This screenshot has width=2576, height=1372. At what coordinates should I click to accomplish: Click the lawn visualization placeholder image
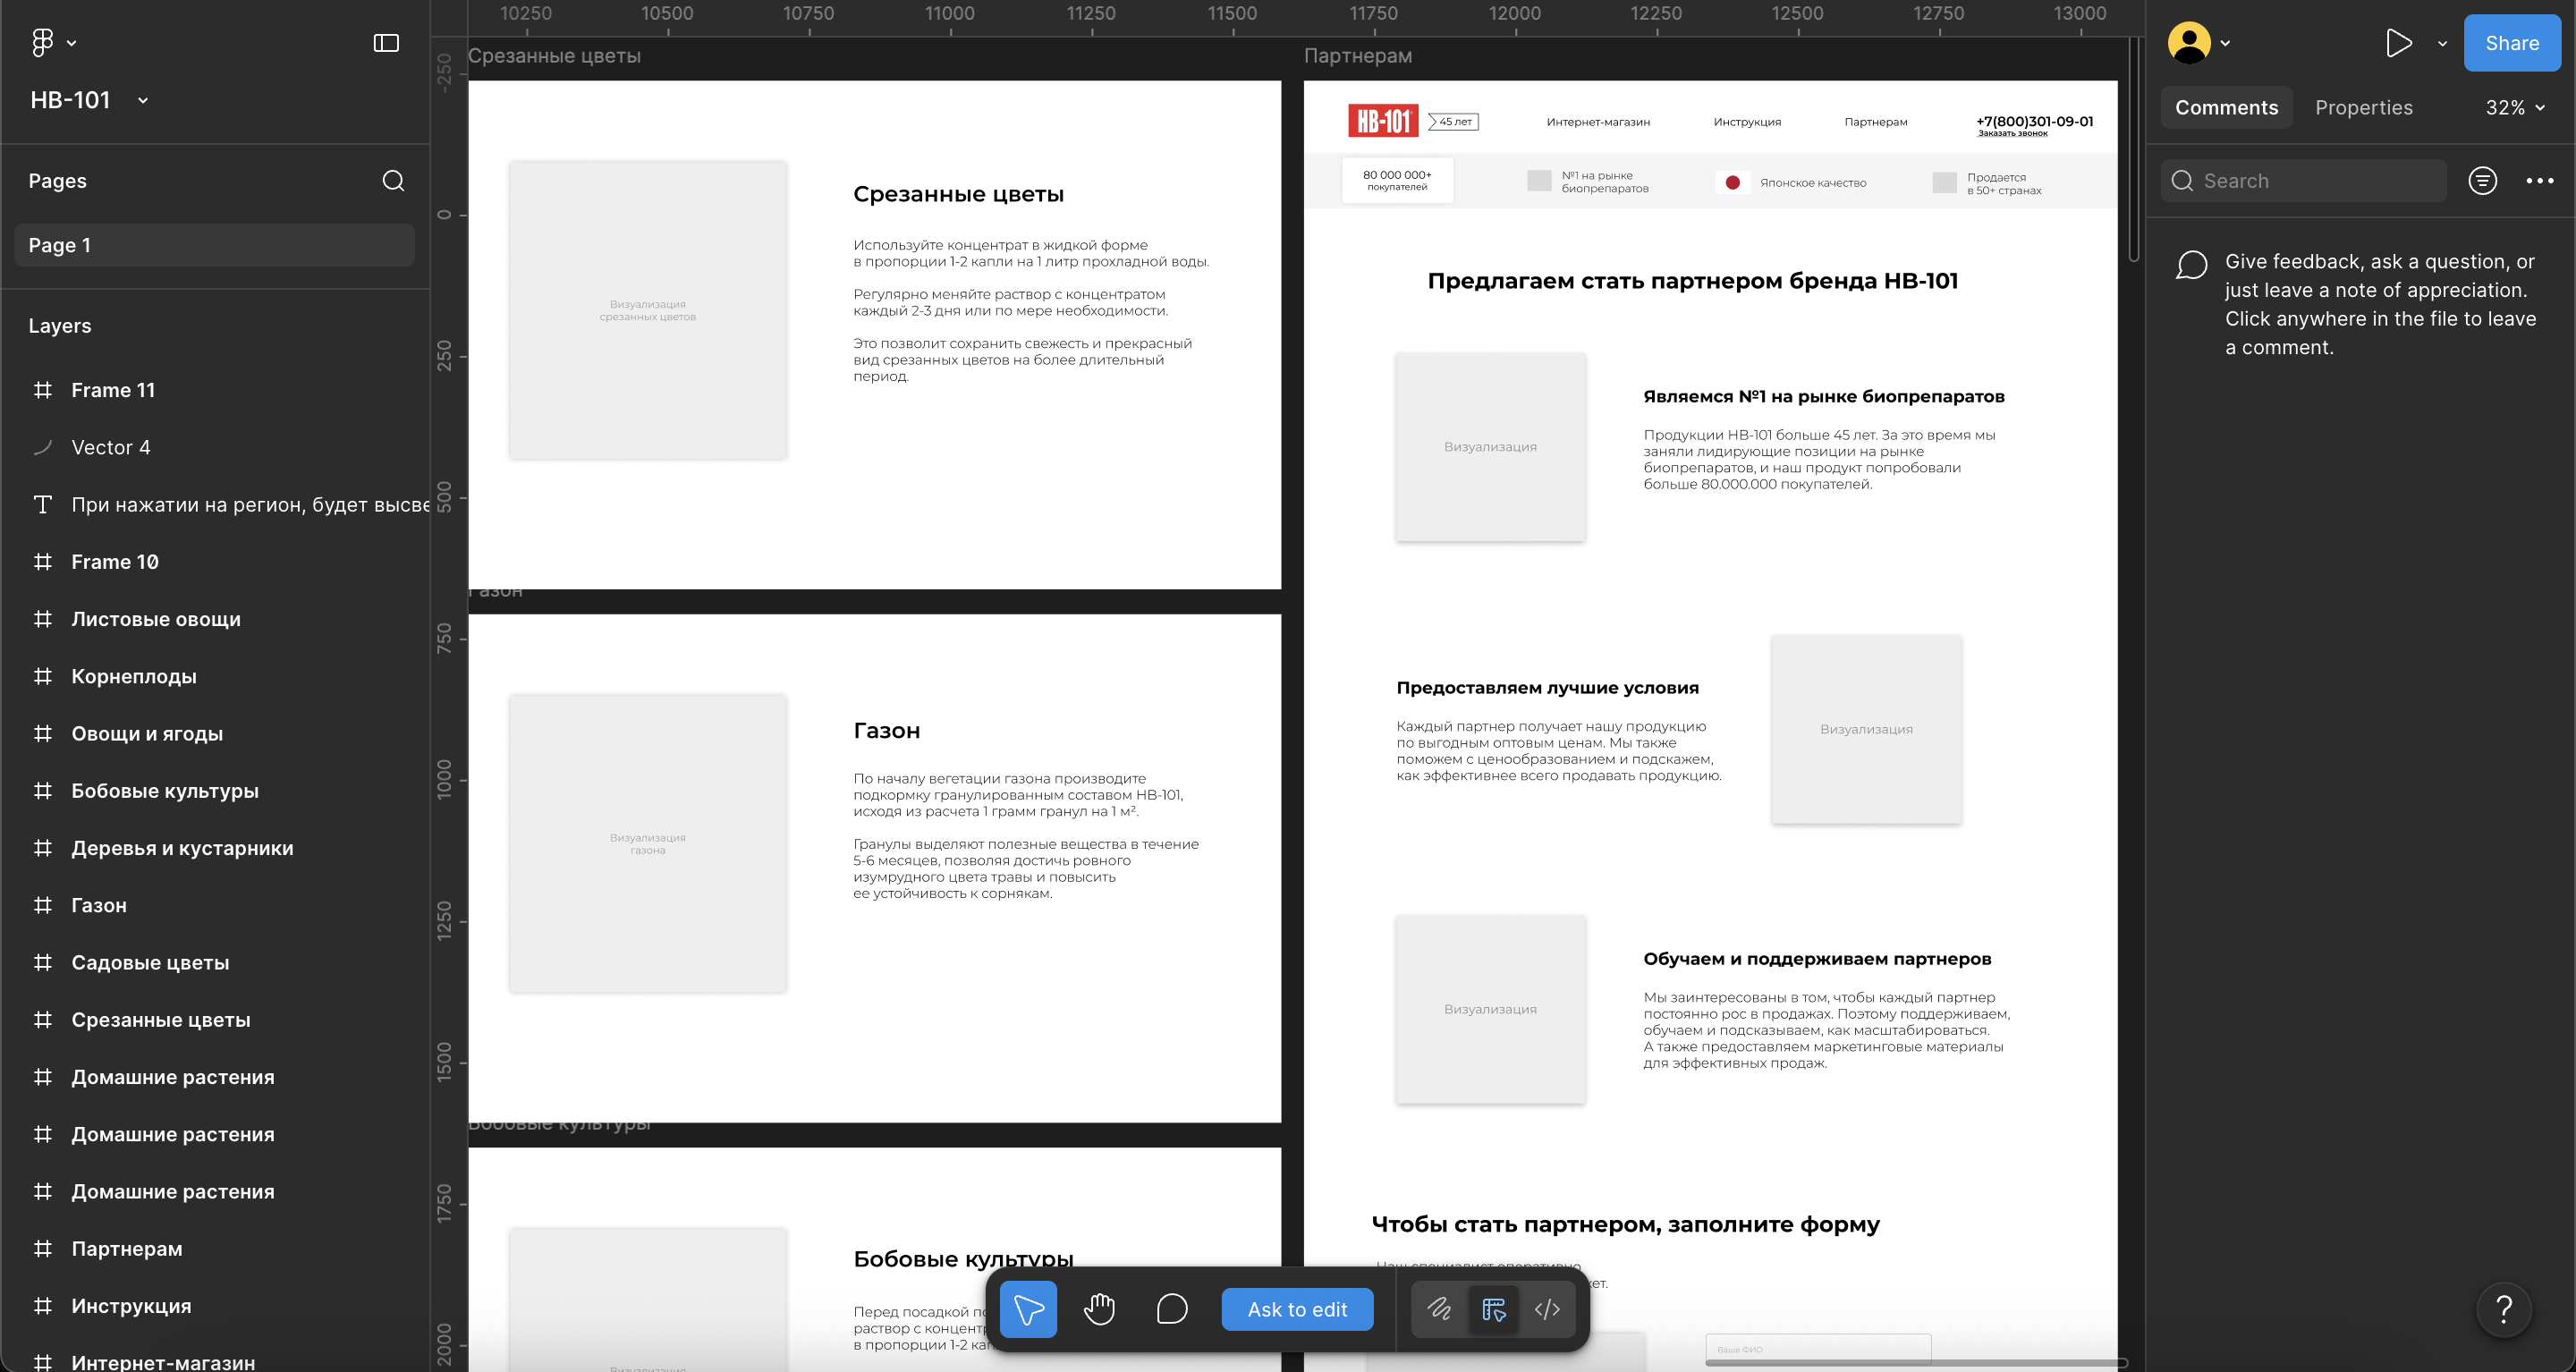(x=648, y=844)
